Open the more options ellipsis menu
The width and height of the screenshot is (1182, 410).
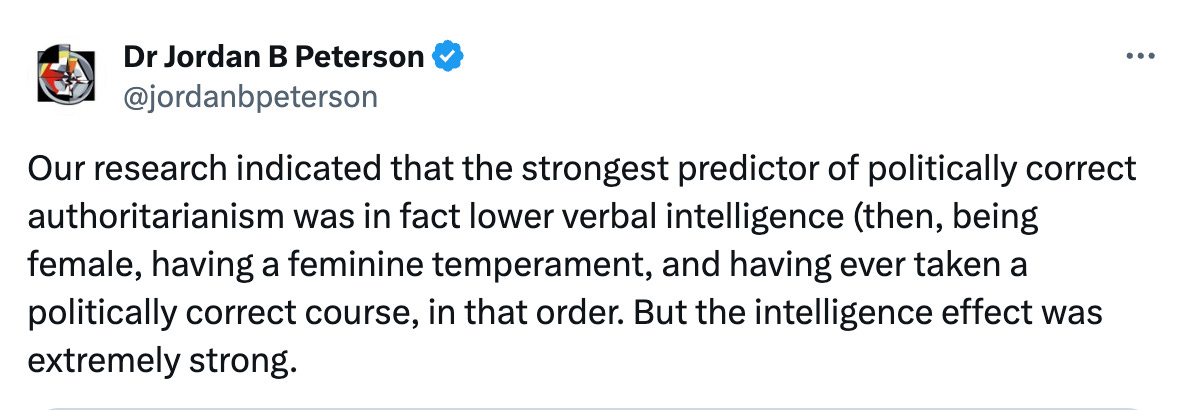(1140, 57)
